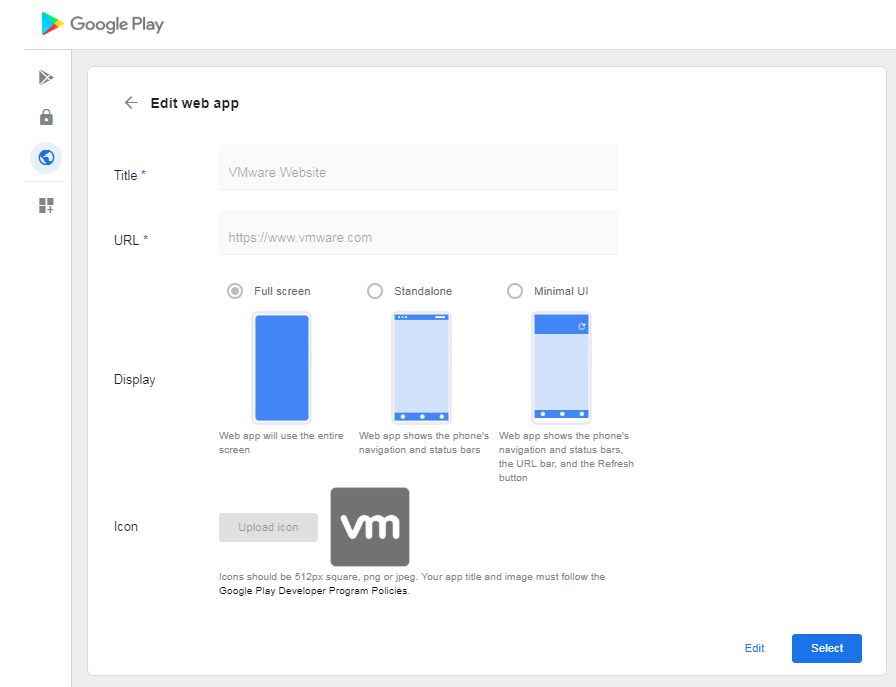Click the back arrow beside Edit web app
The width and height of the screenshot is (896, 687).
(x=131, y=103)
